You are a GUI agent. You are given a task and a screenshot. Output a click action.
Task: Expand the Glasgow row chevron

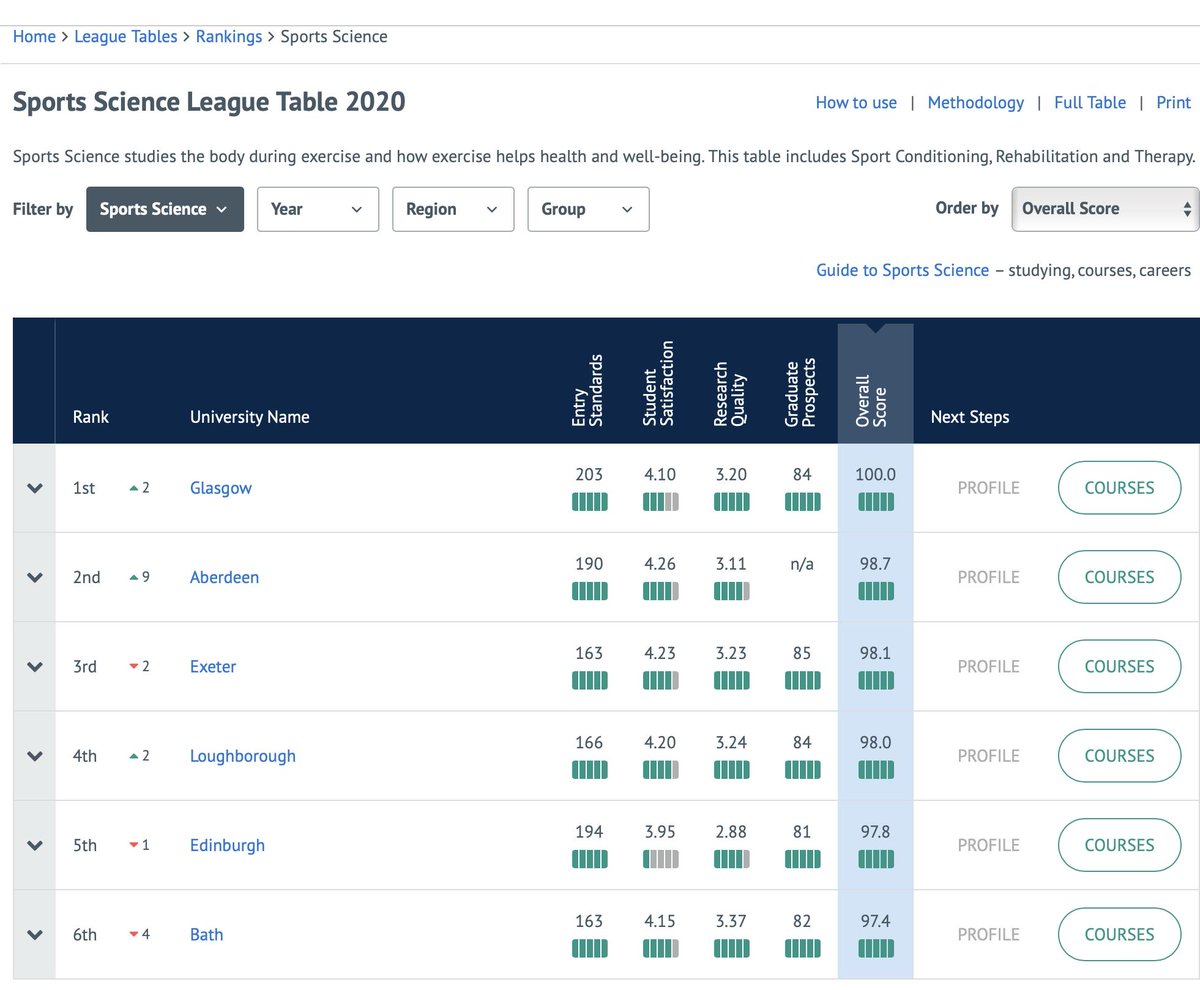pyautogui.click(x=34, y=489)
